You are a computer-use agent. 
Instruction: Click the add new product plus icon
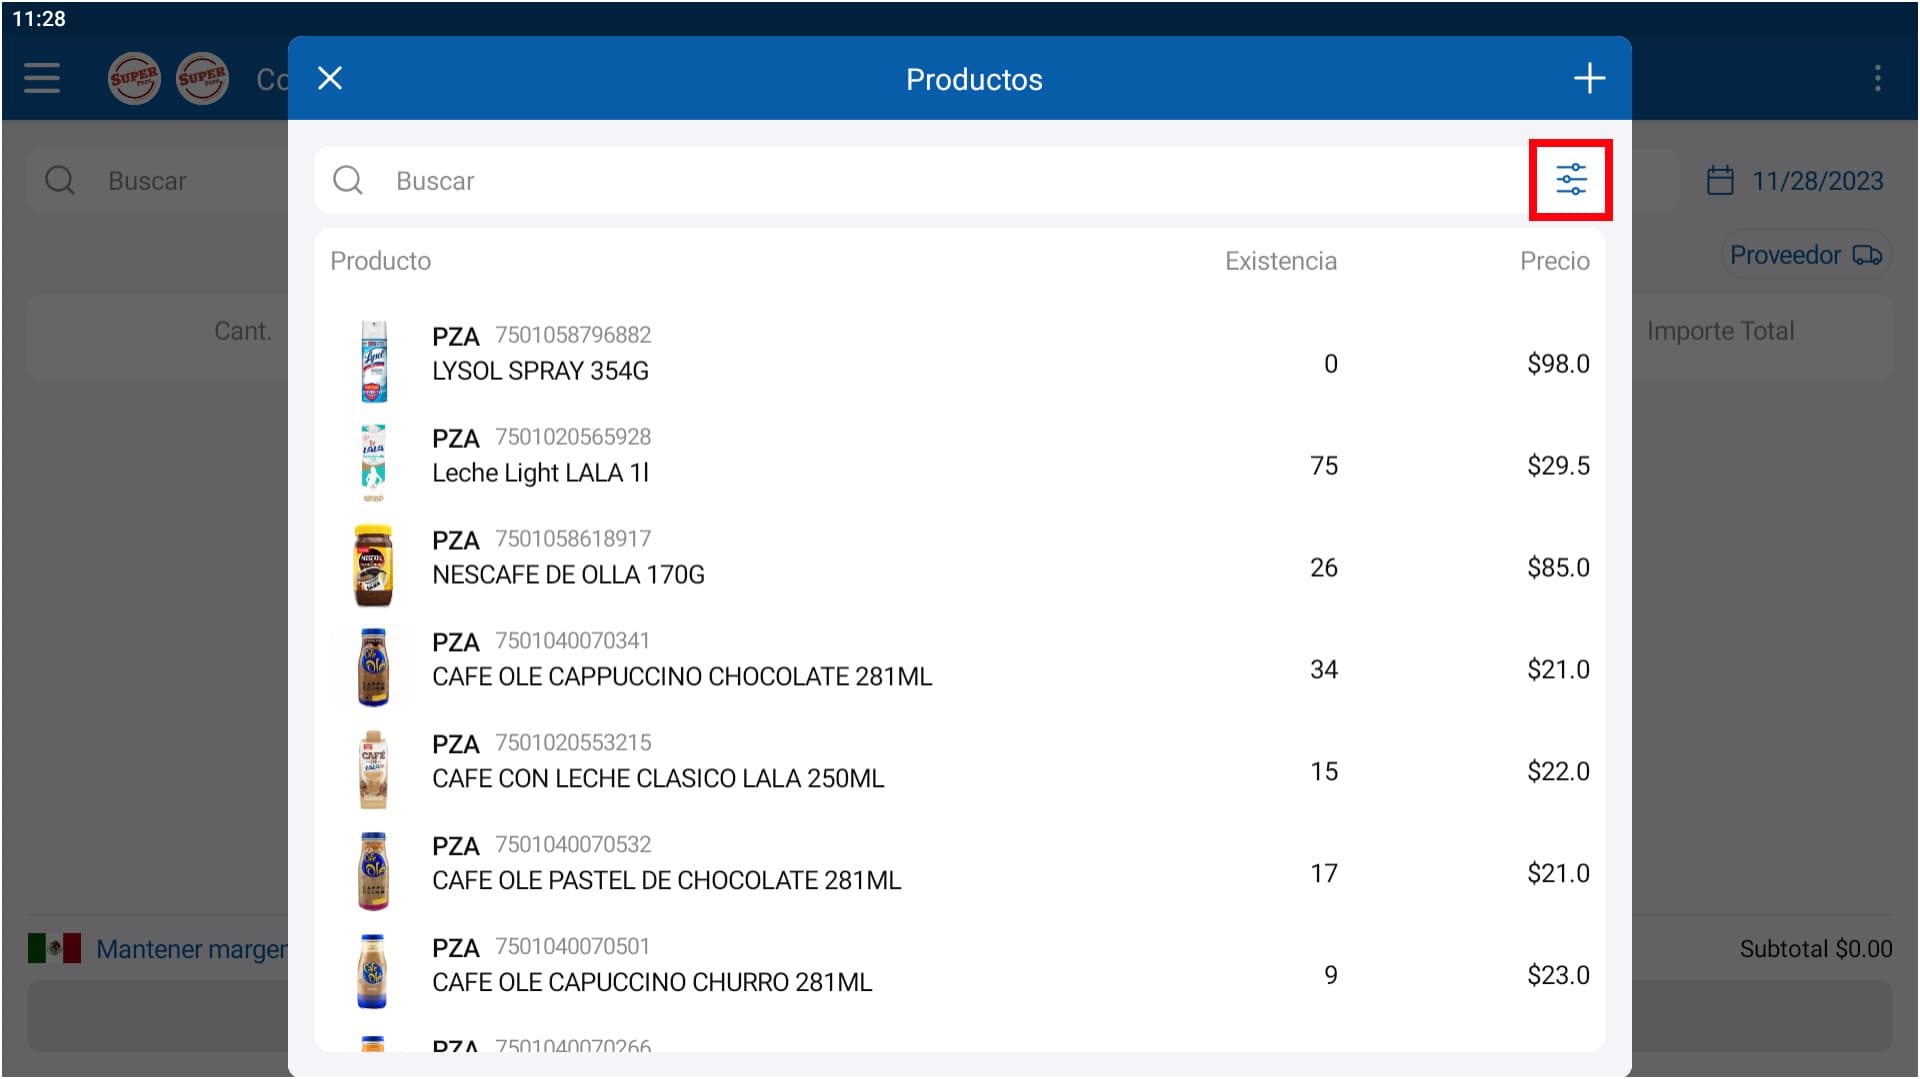pos(1589,78)
